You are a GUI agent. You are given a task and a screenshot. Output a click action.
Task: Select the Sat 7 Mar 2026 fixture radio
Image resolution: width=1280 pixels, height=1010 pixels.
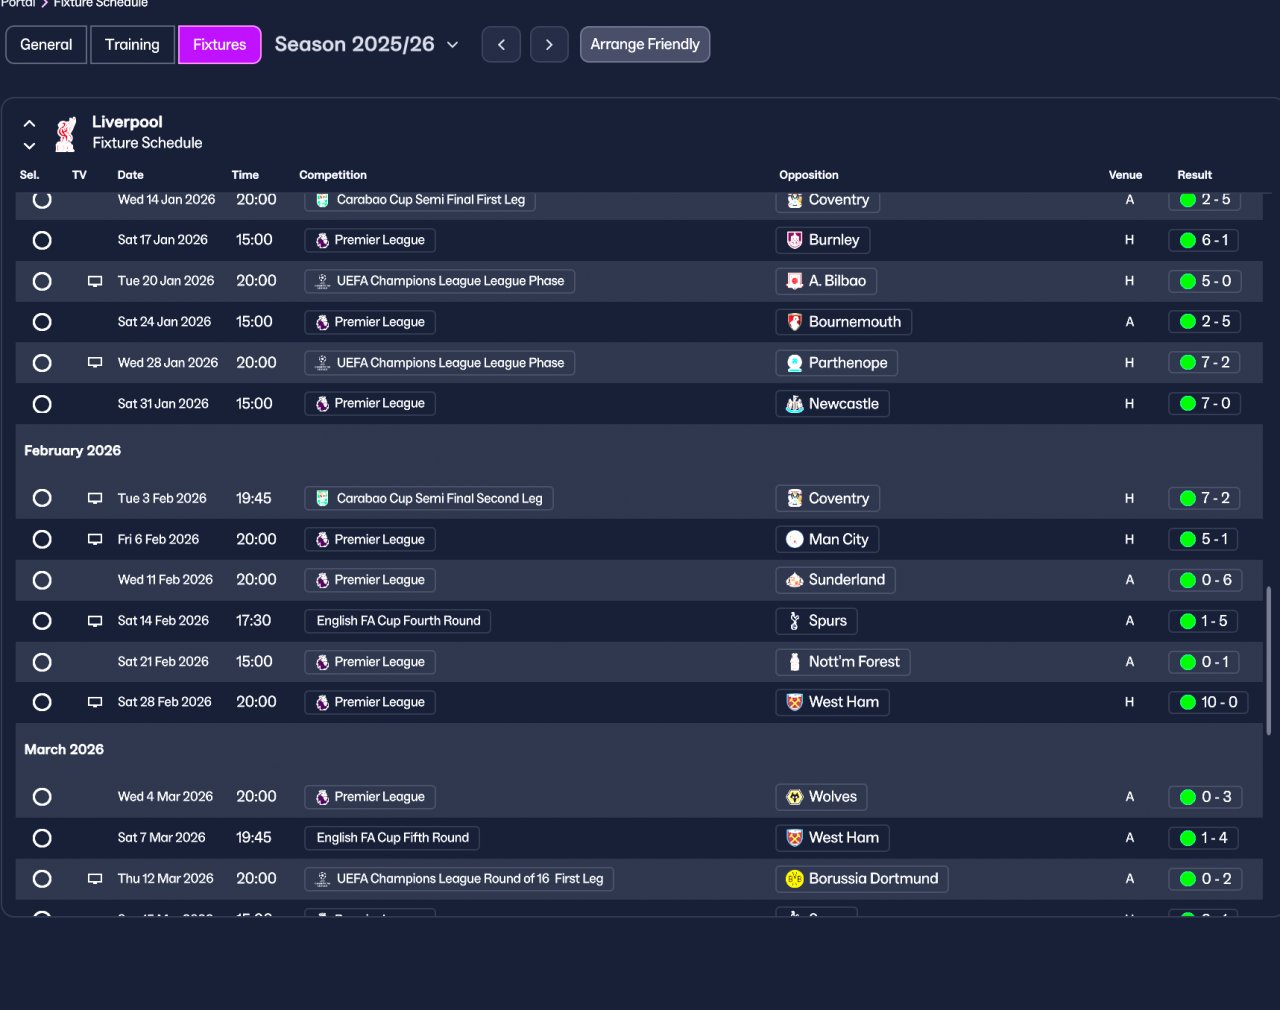[42, 838]
